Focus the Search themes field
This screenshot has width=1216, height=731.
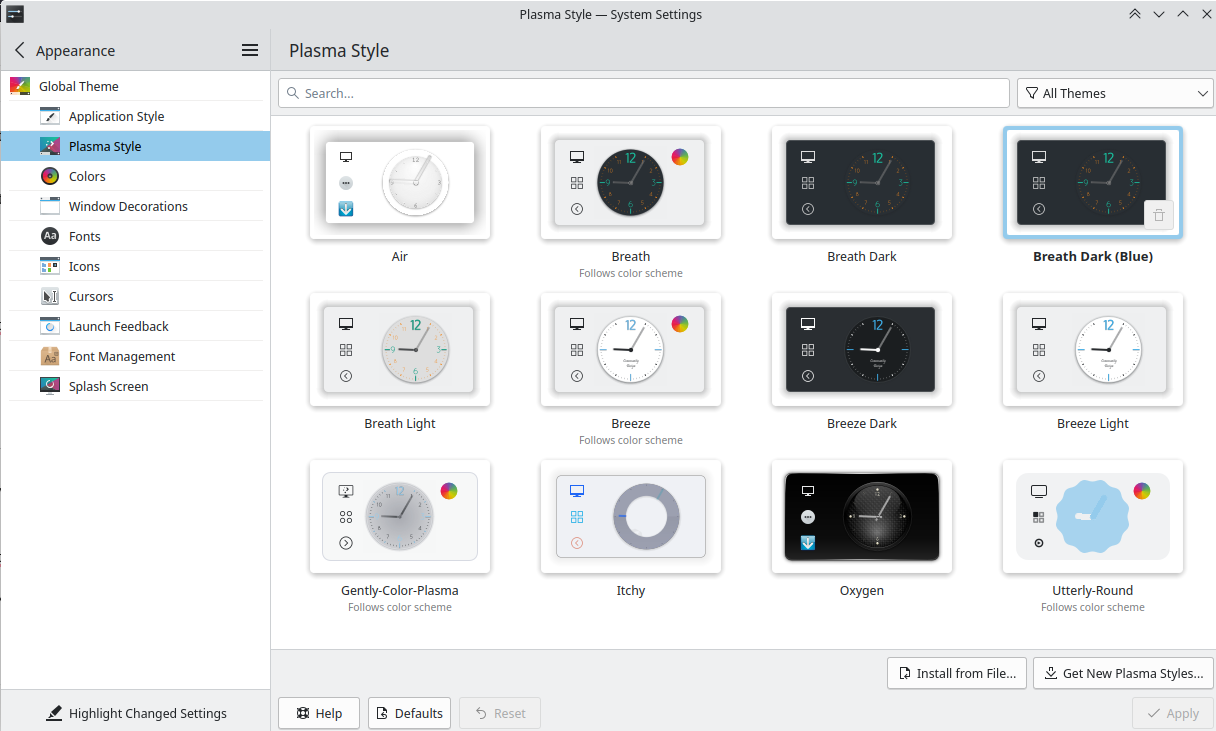[x=644, y=93]
